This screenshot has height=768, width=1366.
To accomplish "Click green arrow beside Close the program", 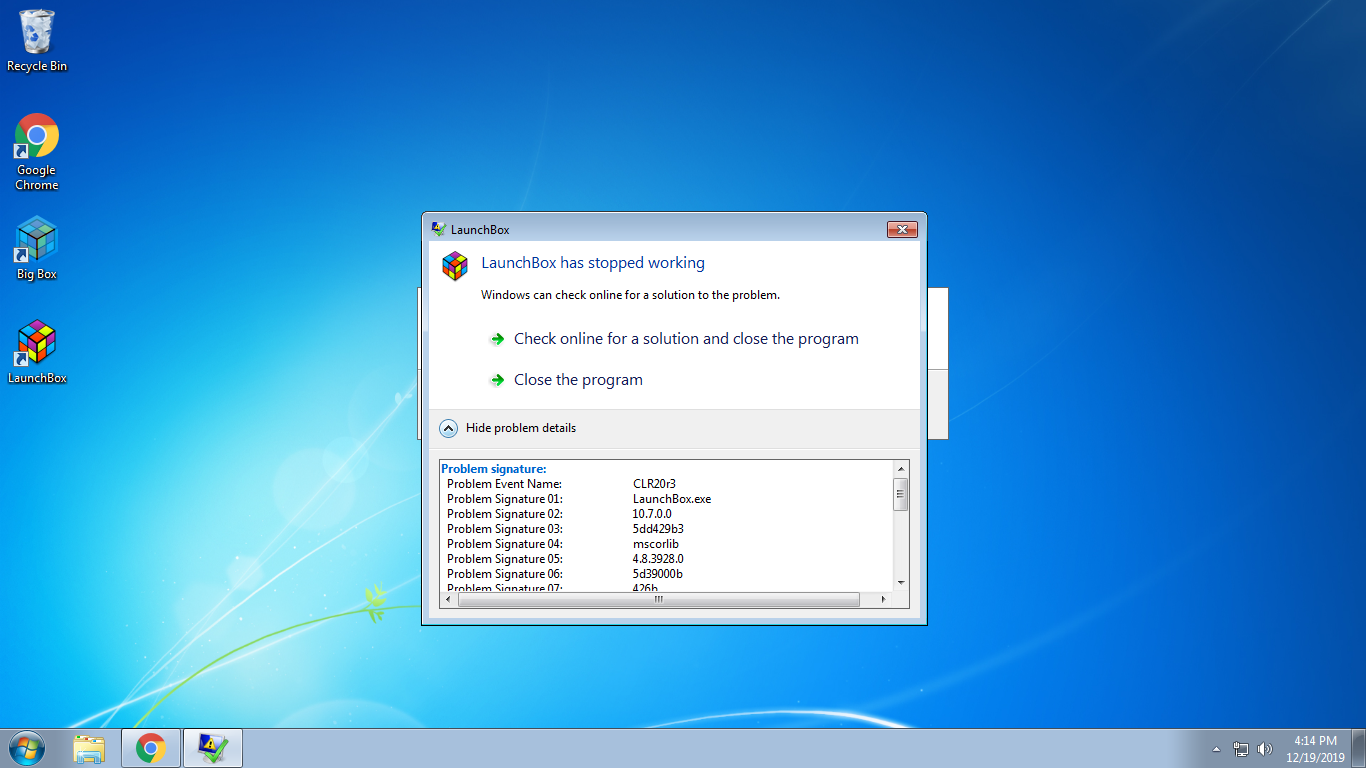I will click(x=497, y=380).
